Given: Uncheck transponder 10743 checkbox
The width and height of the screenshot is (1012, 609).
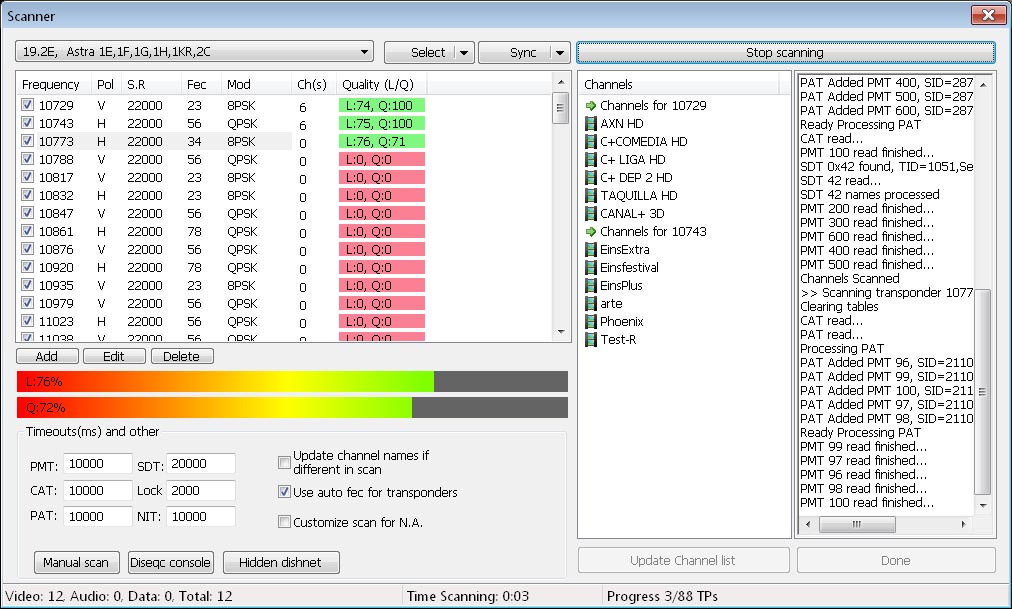Looking at the screenshot, I should click(x=27, y=123).
